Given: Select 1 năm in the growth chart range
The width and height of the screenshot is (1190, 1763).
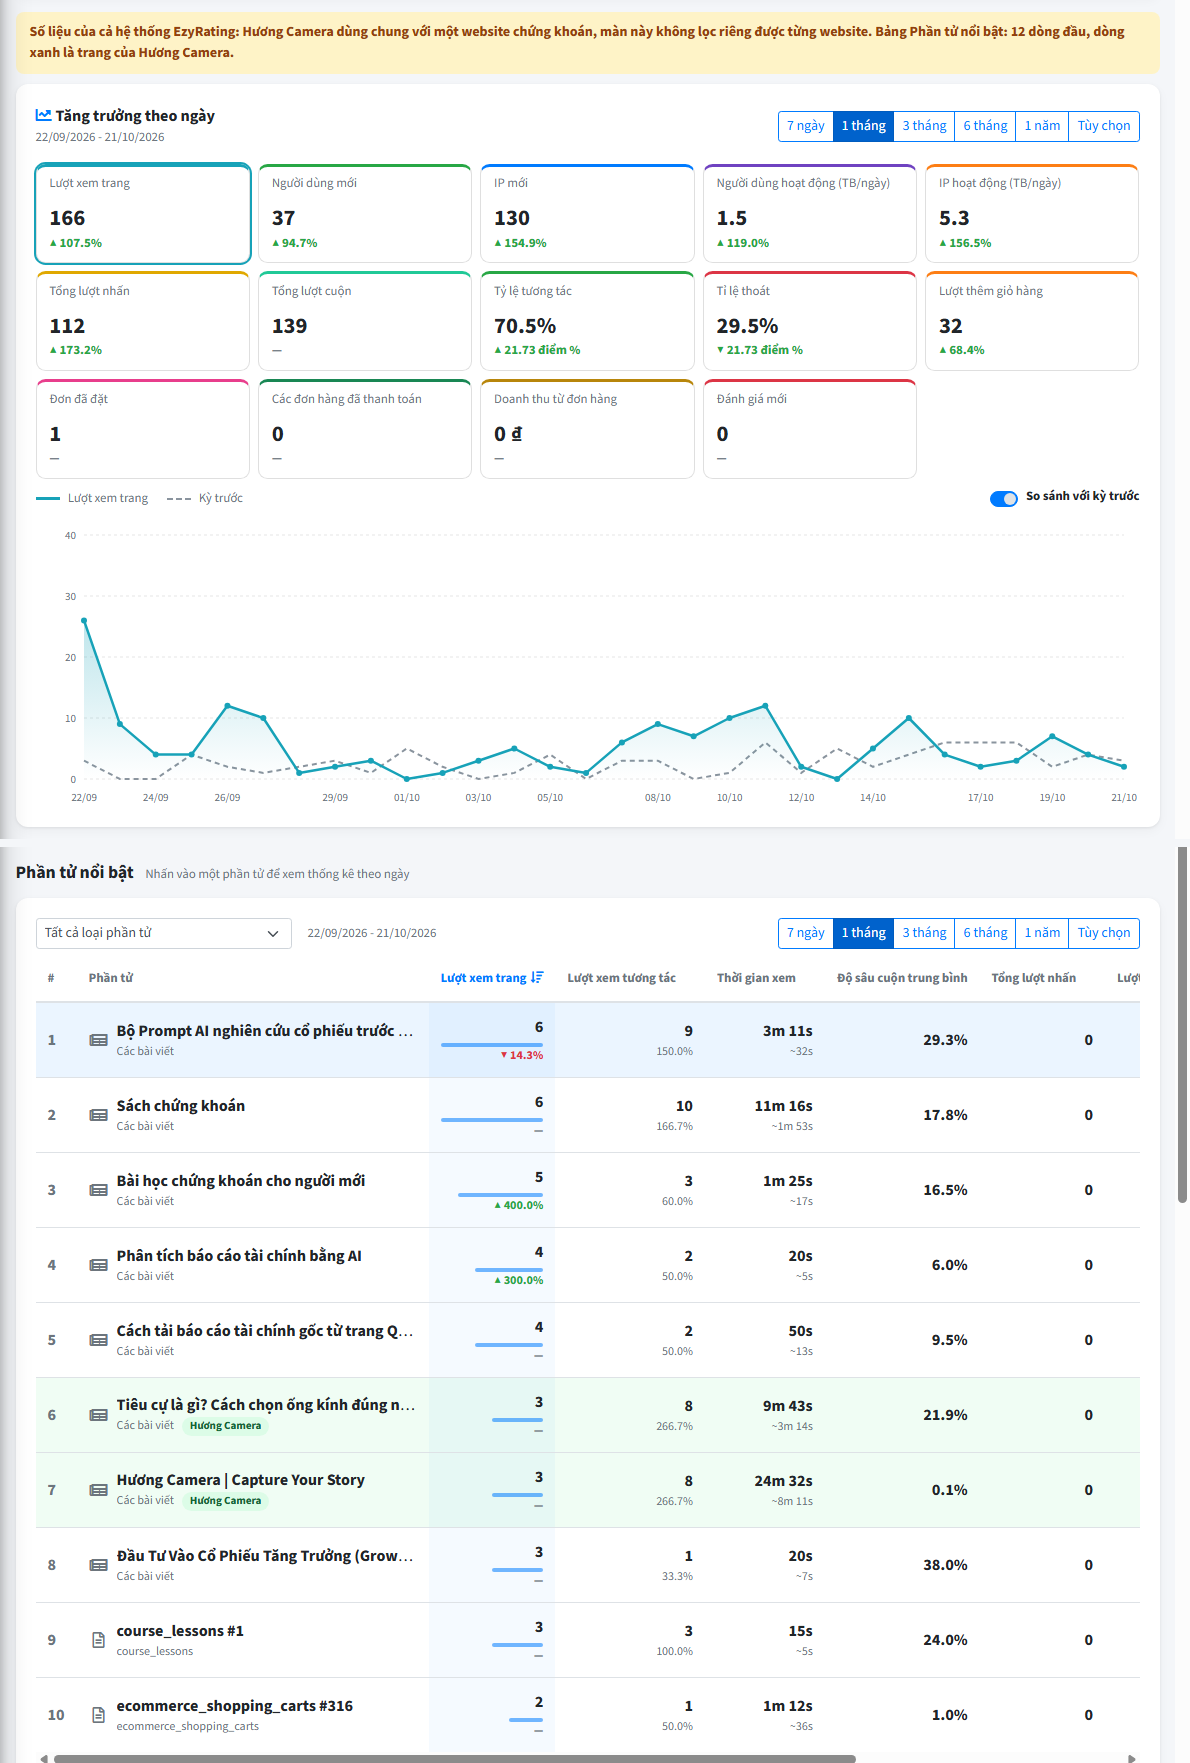Looking at the screenshot, I should point(1042,126).
